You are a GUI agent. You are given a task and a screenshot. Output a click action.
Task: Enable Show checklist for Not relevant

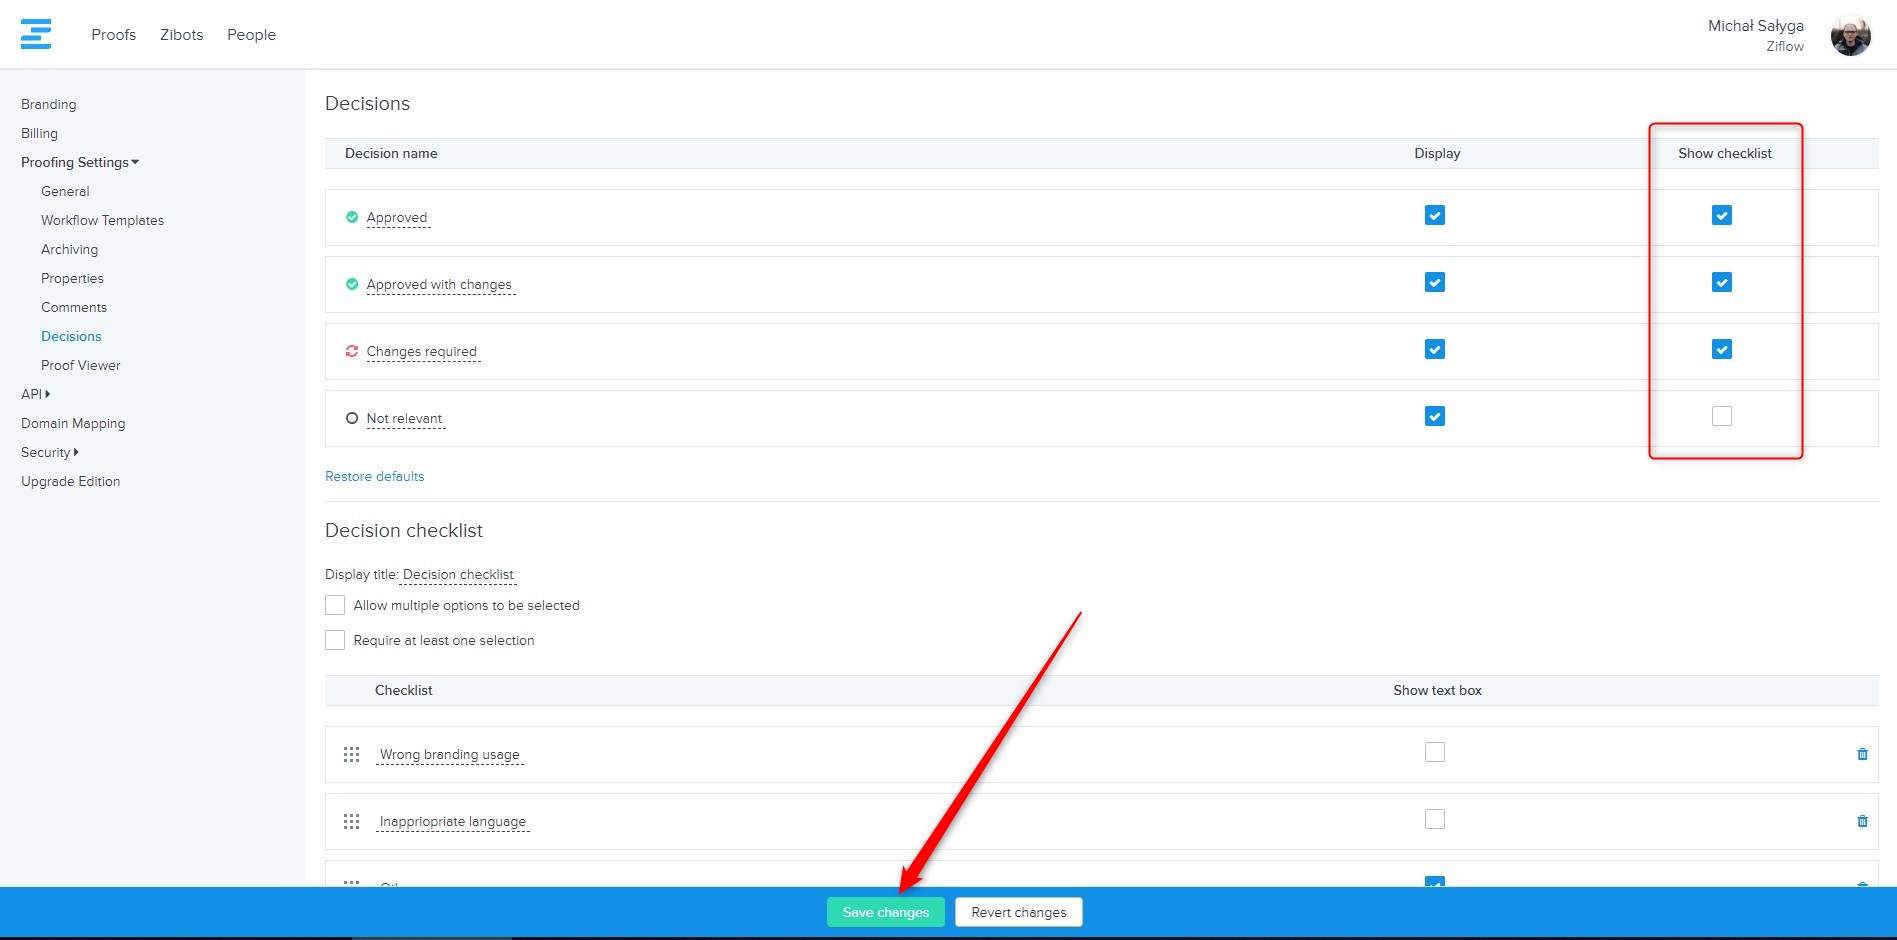(1721, 416)
